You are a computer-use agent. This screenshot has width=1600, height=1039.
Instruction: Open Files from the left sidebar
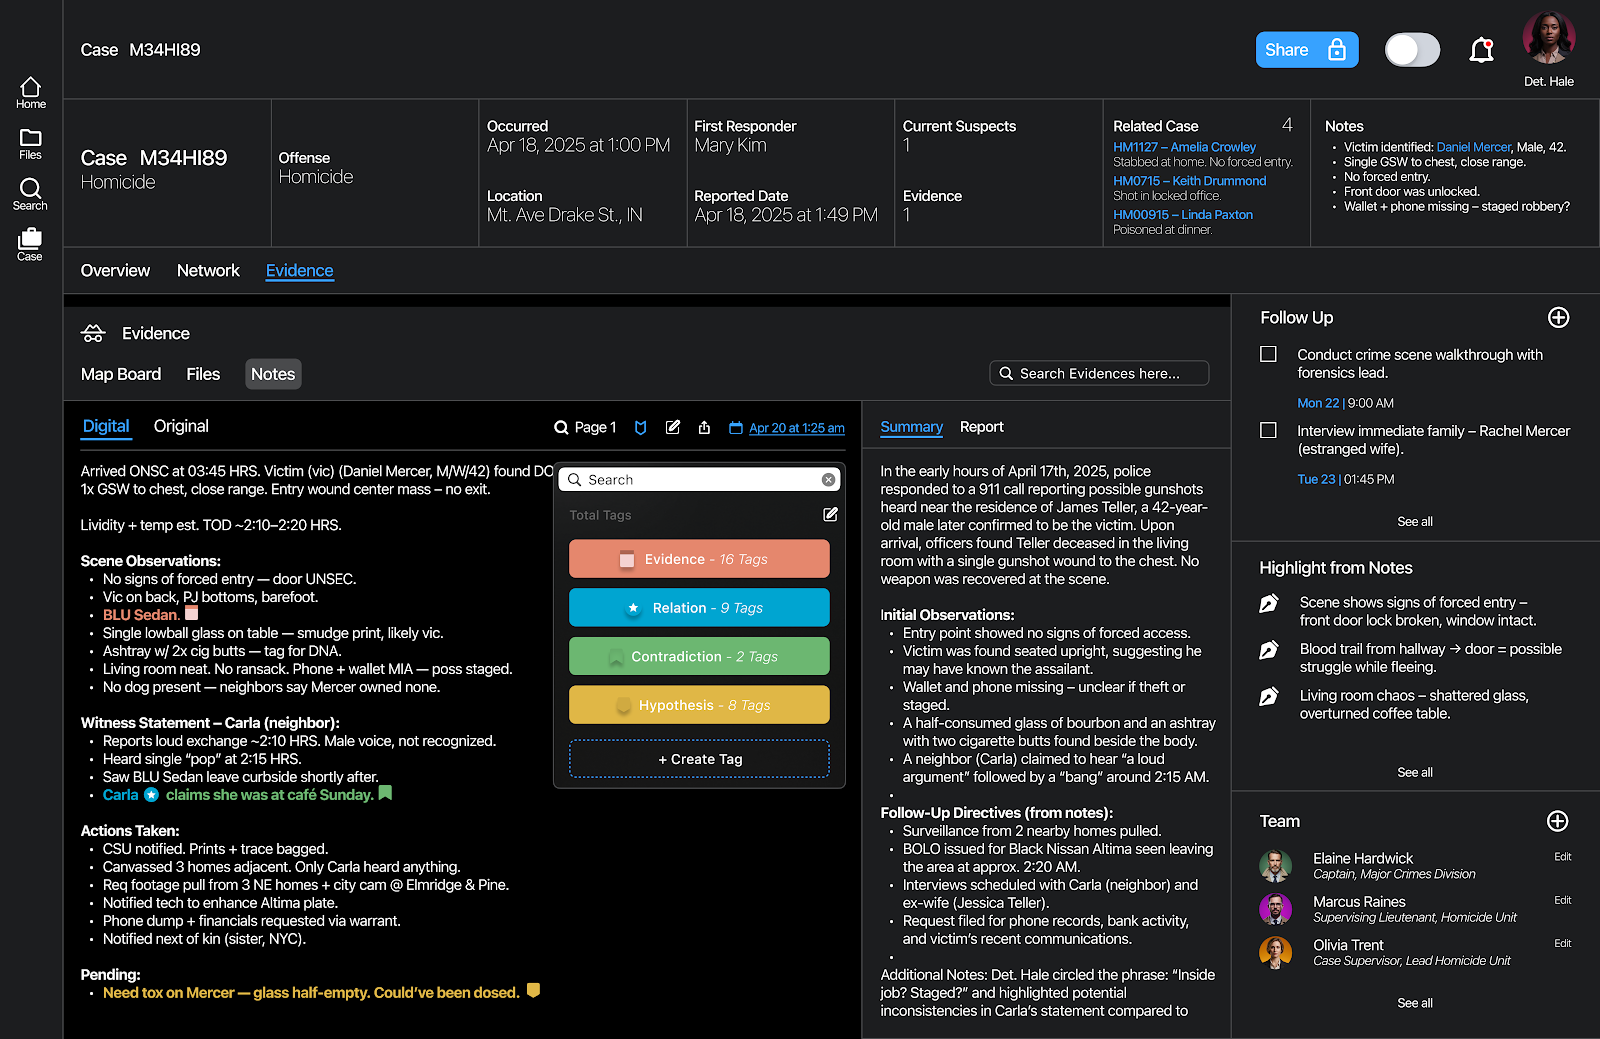coord(31,144)
